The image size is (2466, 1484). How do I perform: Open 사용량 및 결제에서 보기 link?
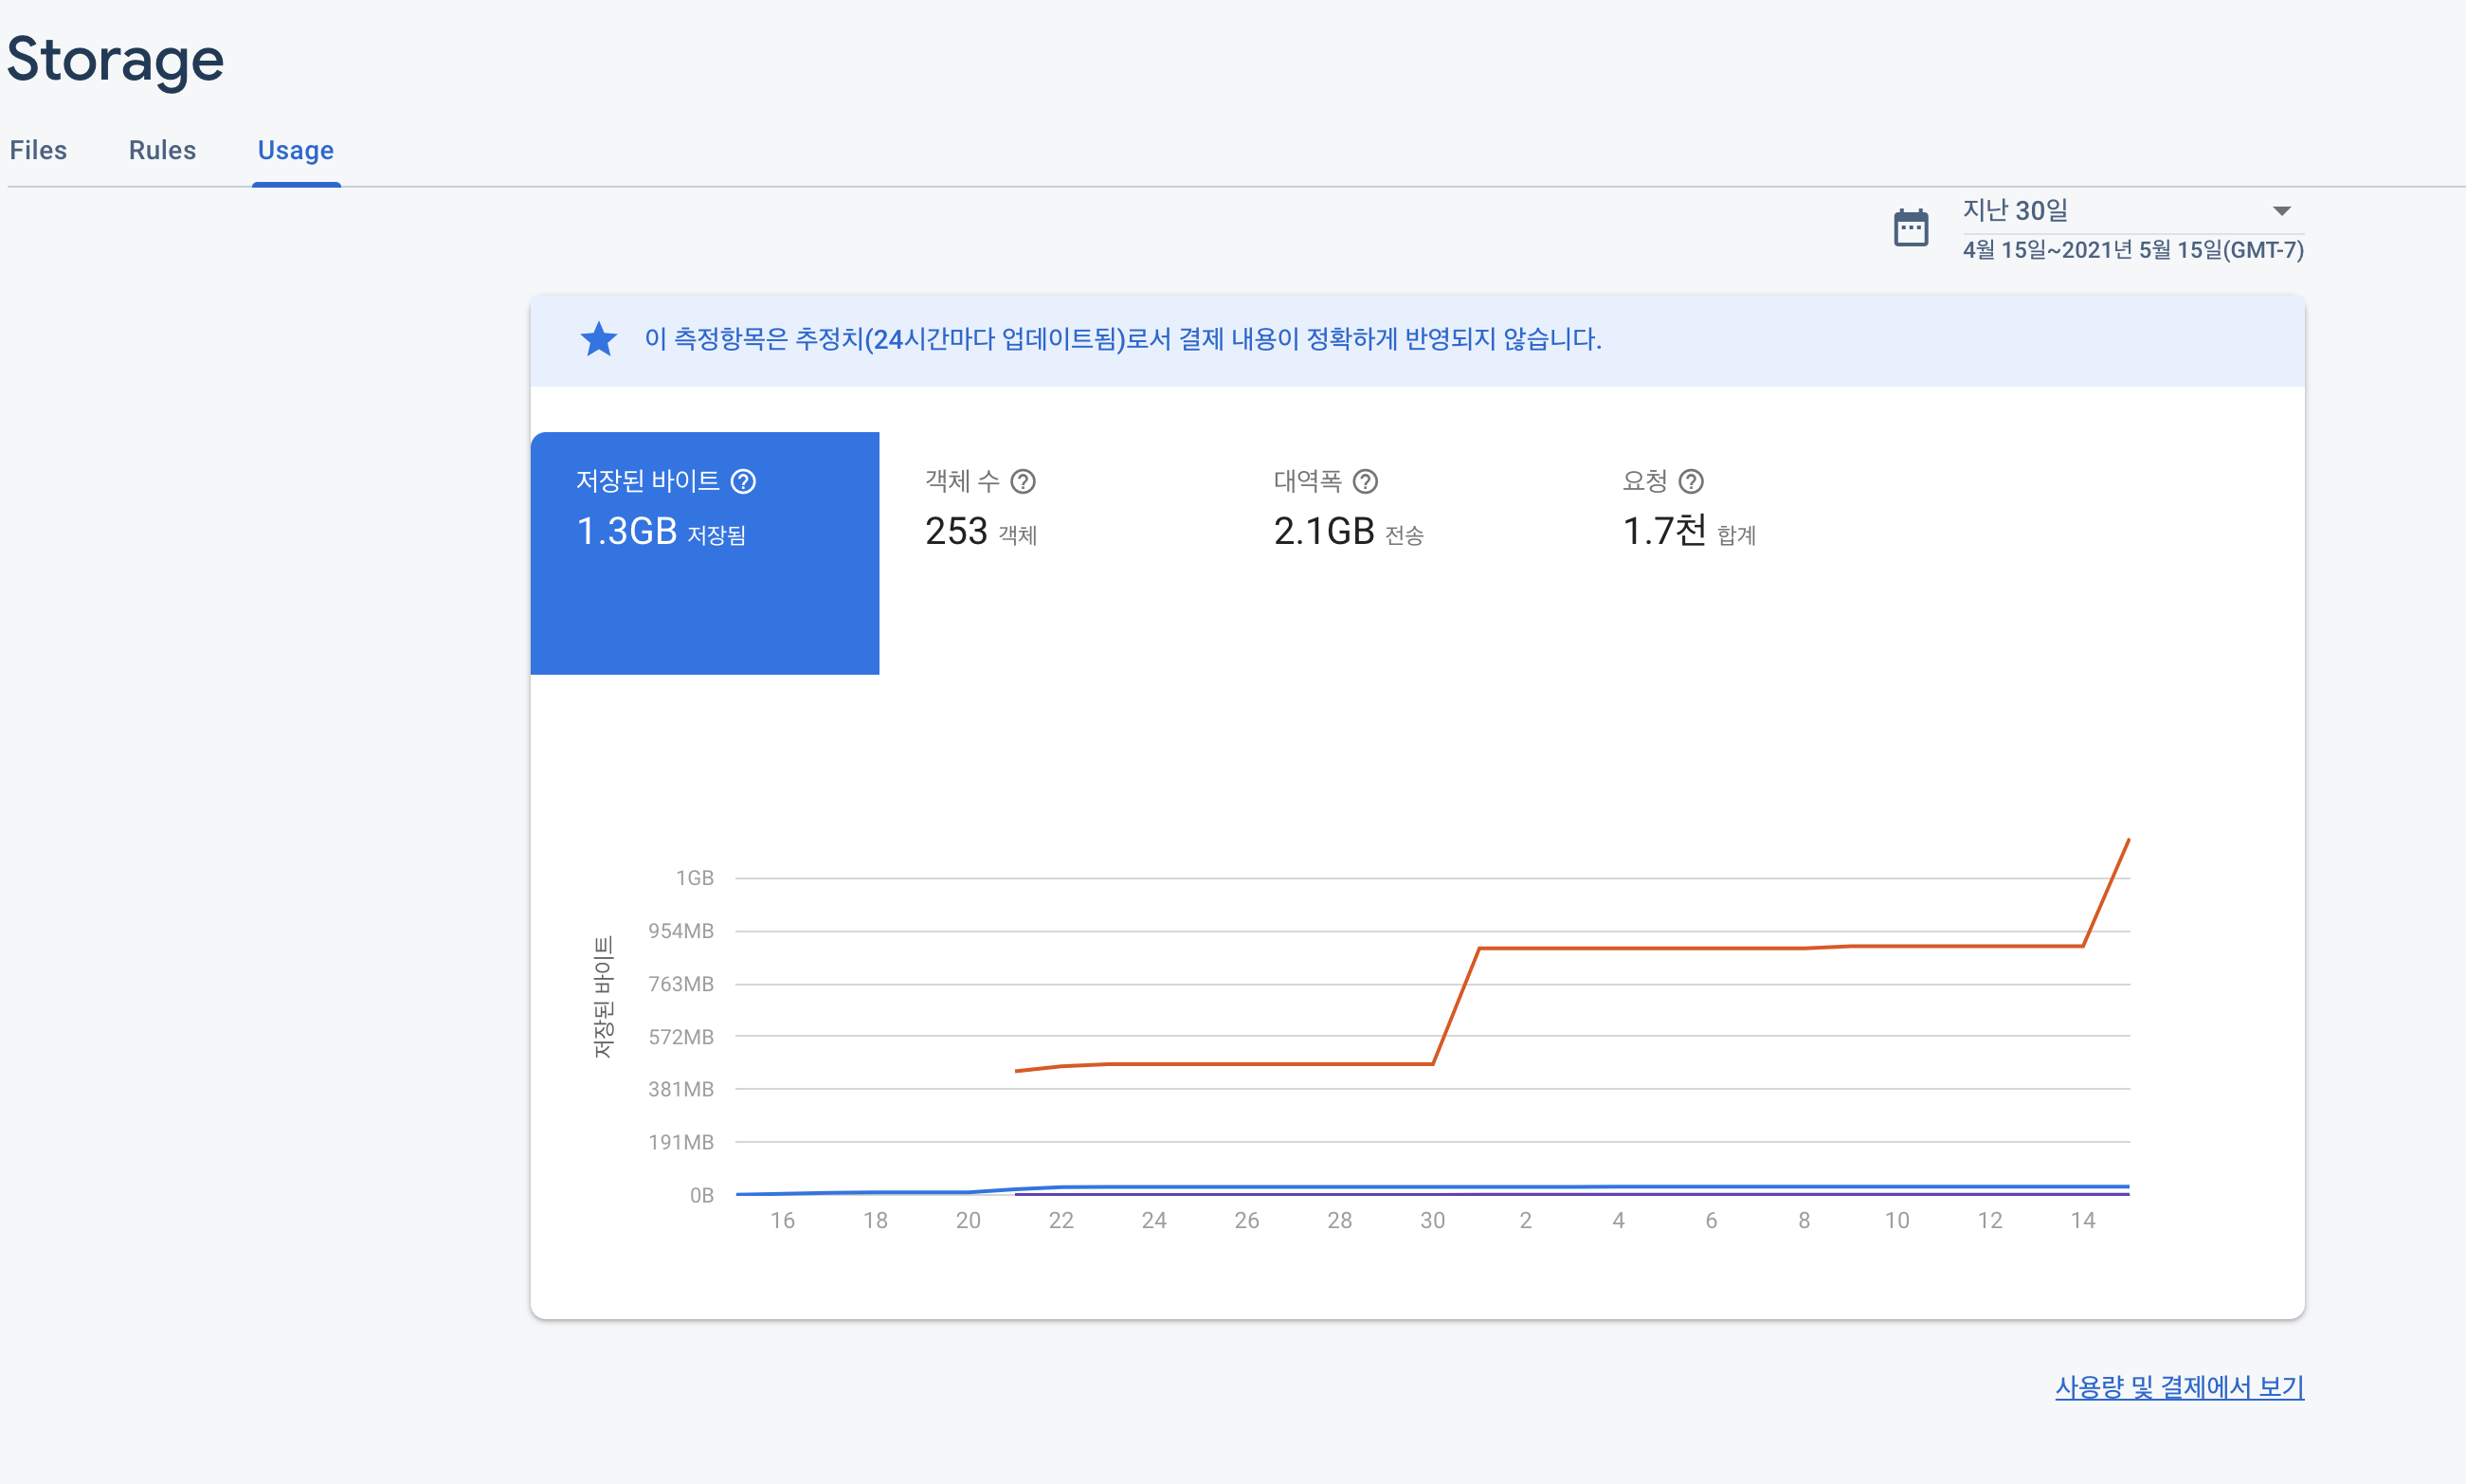pos(2179,1387)
